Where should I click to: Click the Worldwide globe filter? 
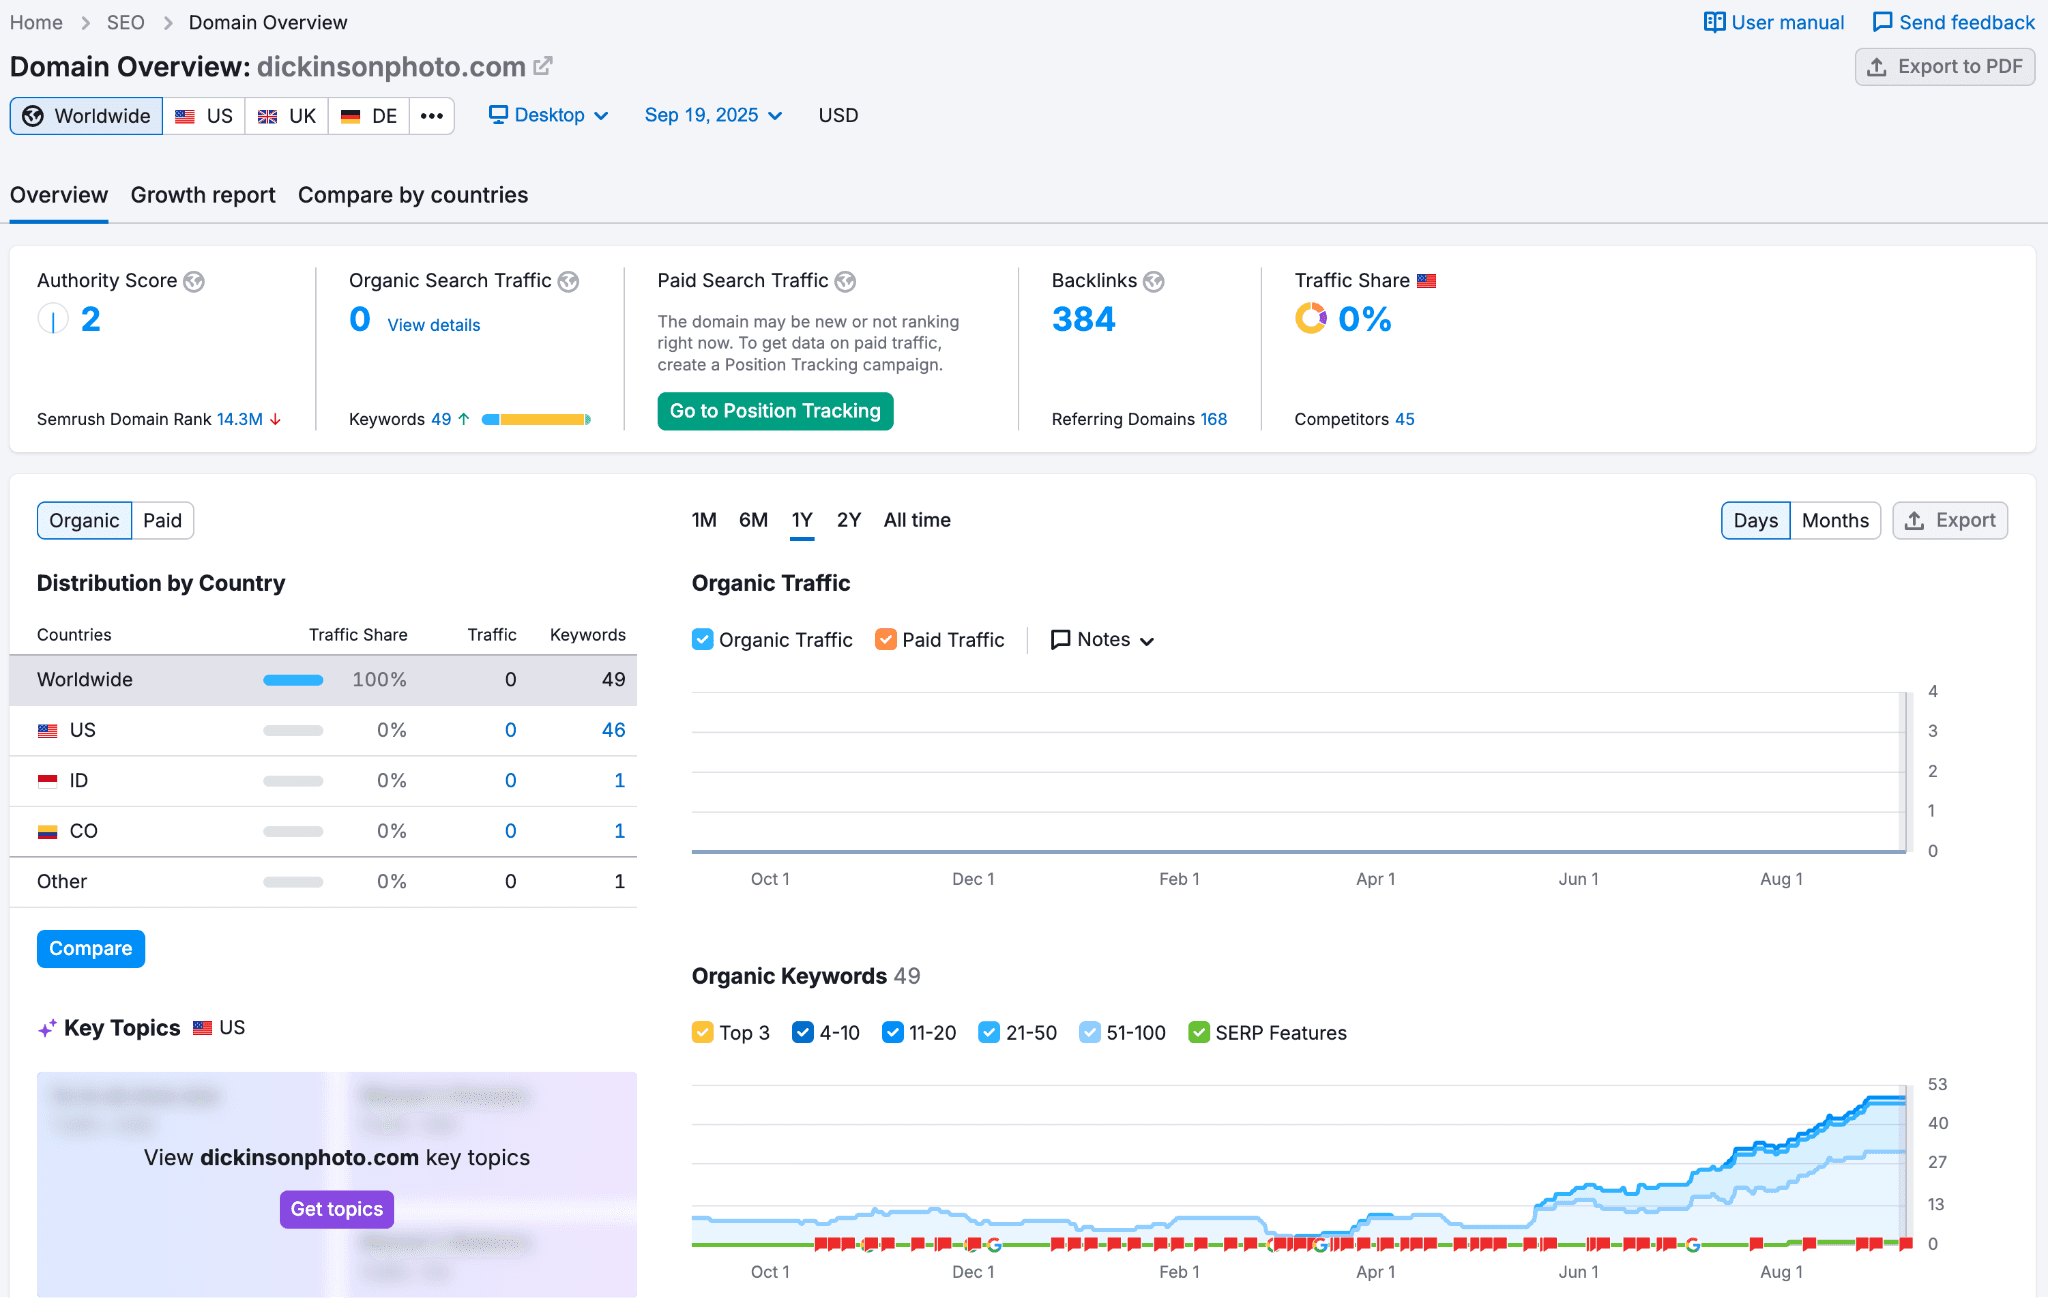86,115
